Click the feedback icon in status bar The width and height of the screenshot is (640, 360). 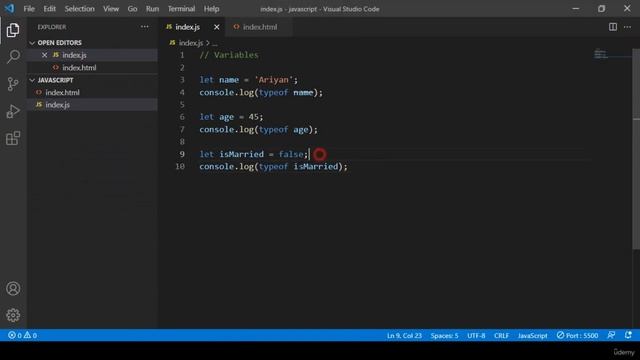[x=611, y=335]
